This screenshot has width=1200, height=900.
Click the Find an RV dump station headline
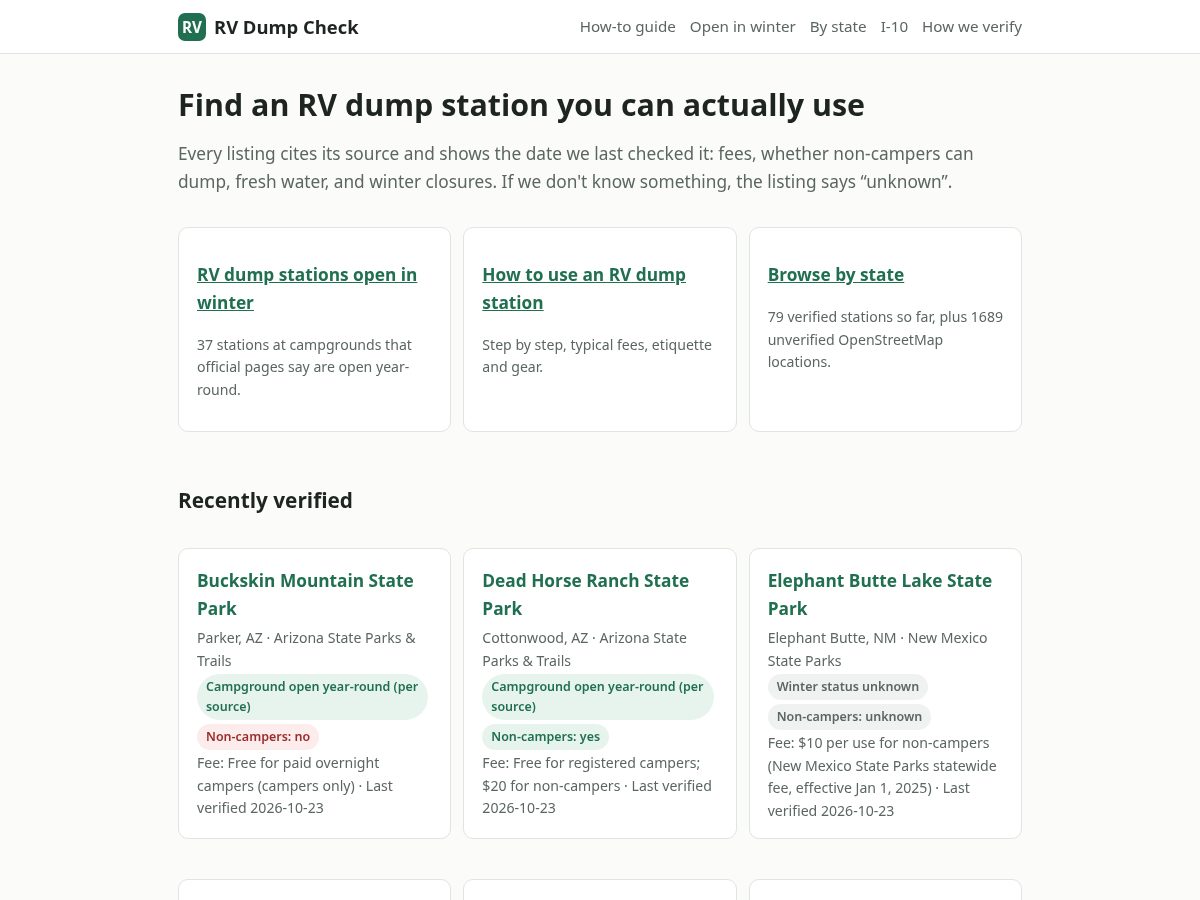[521, 105]
